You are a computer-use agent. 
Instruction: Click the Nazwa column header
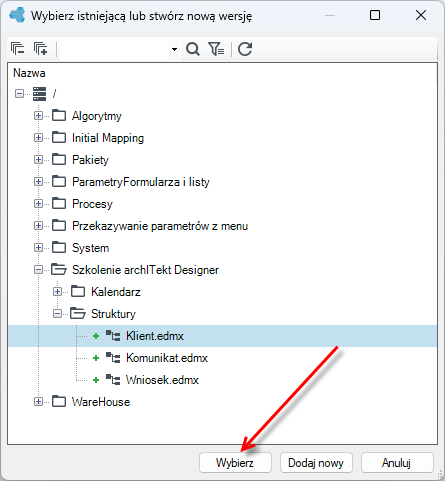tap(29, 73)
